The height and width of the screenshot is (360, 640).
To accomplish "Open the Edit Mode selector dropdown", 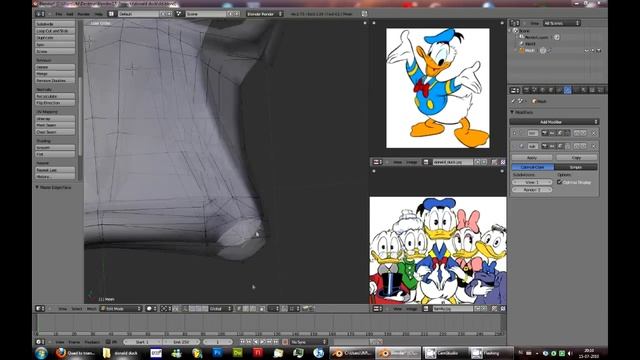I will 121,309.
